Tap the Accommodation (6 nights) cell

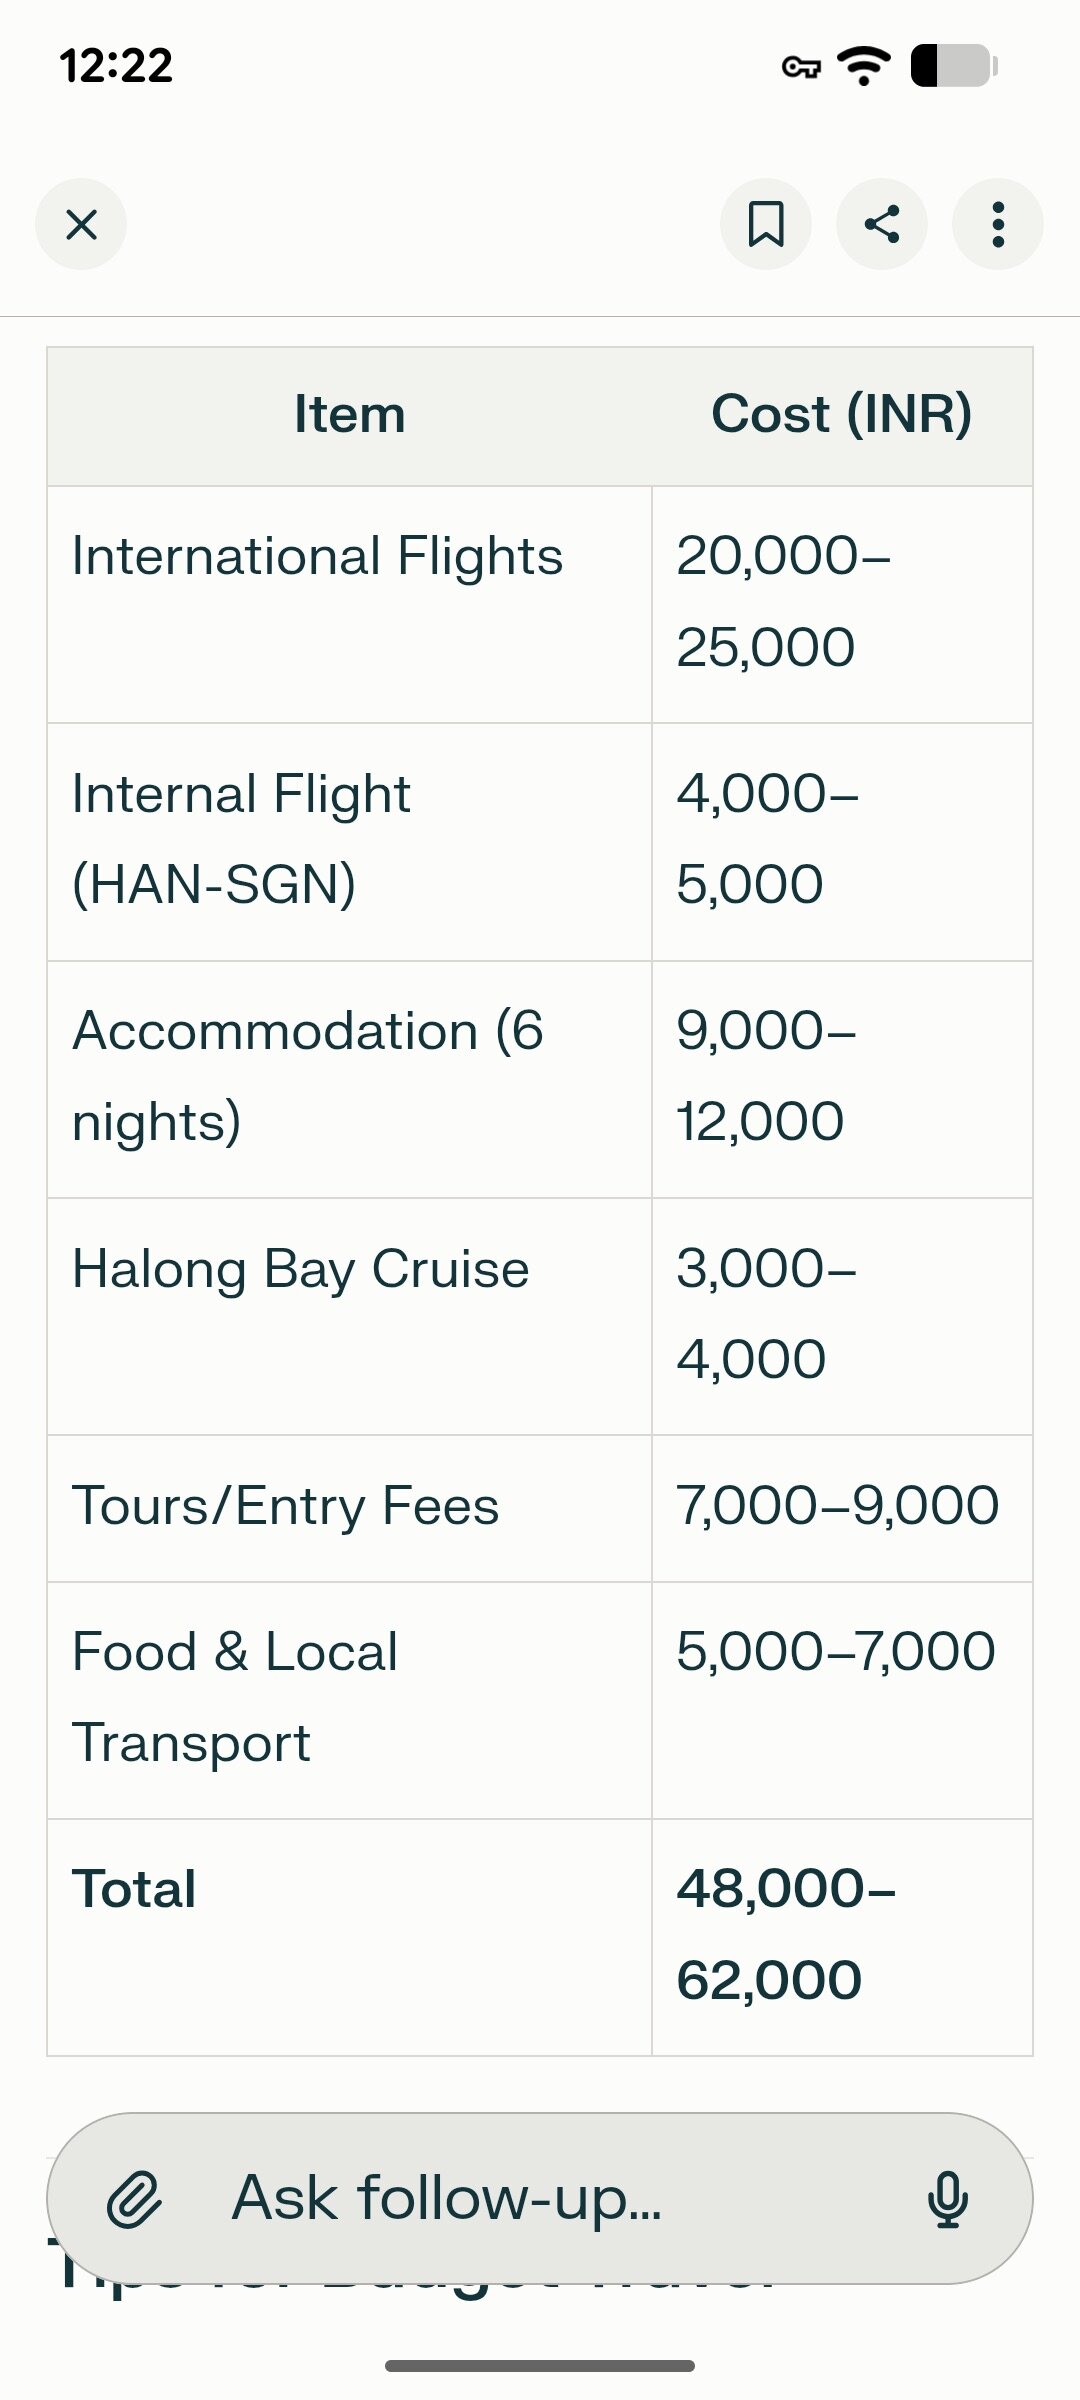(307, 1076)
